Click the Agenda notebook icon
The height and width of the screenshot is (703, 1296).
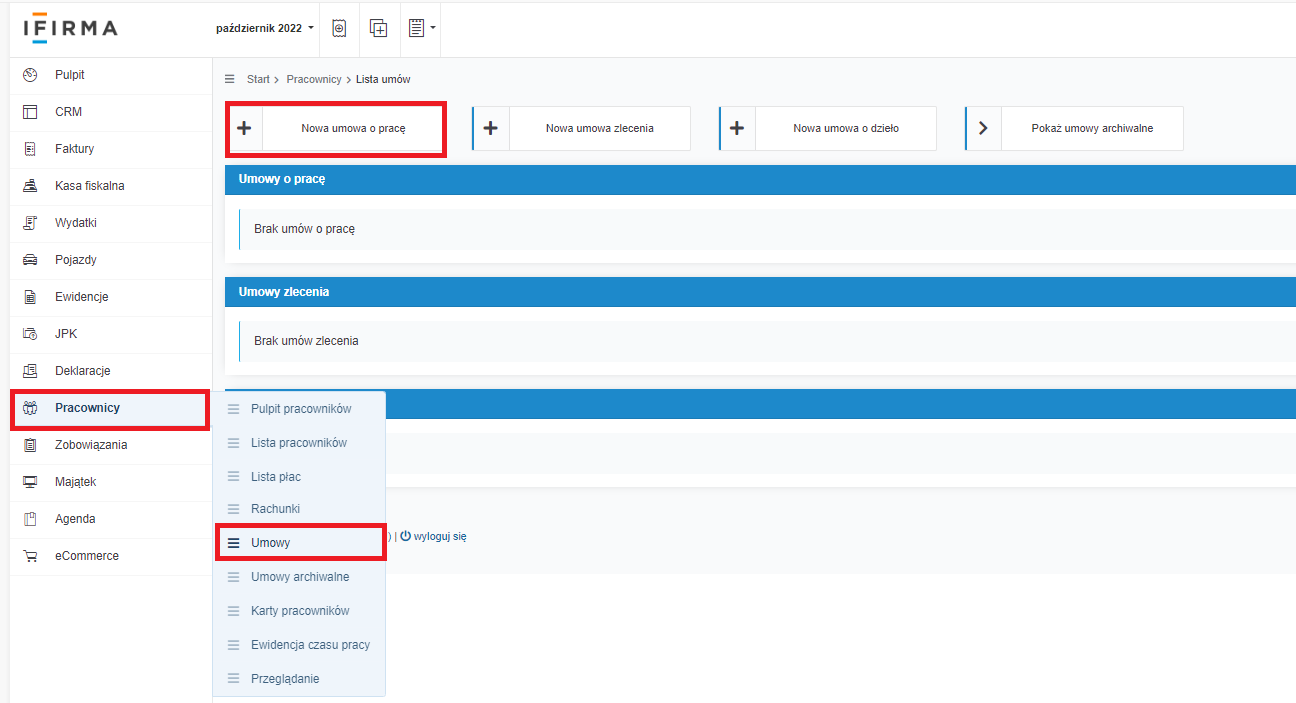pyautogui.click(x=30, y=519)
